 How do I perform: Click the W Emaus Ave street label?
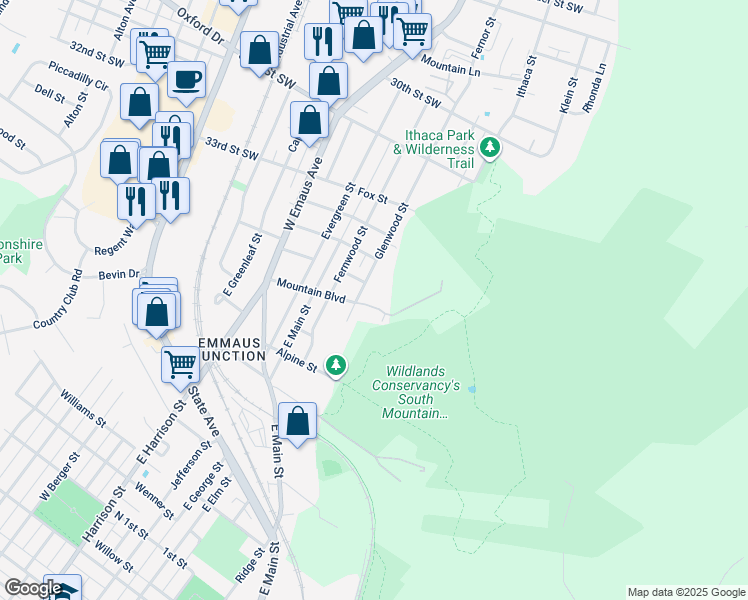303,194
